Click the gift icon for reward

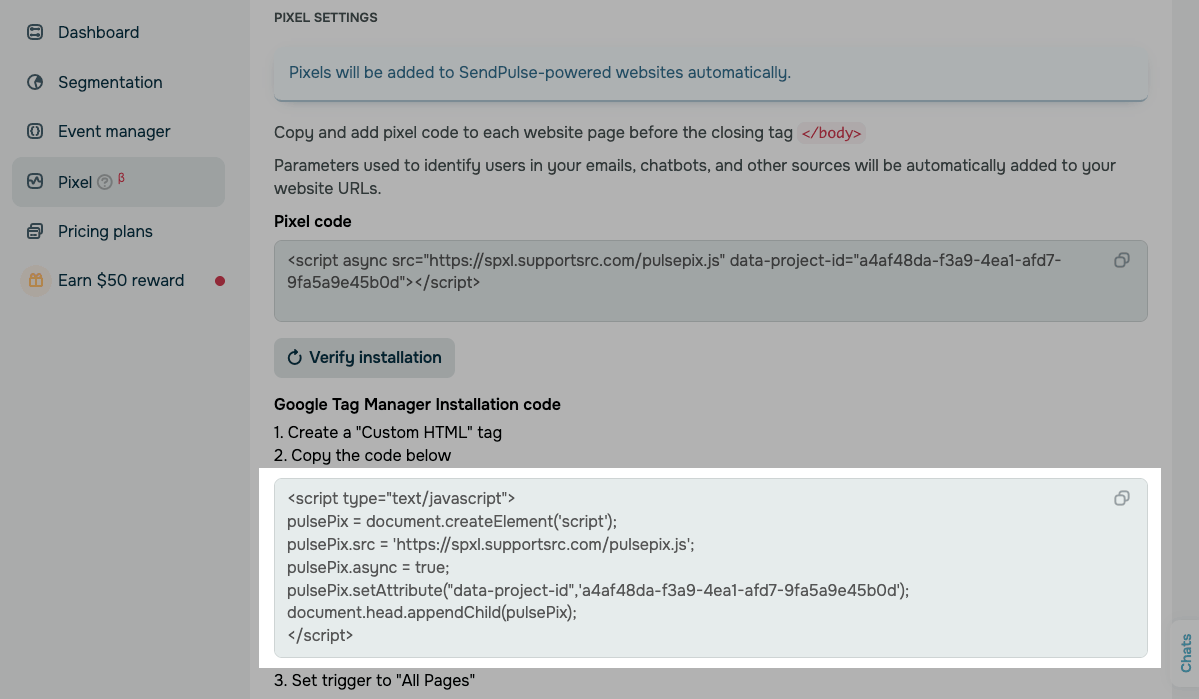35,281
